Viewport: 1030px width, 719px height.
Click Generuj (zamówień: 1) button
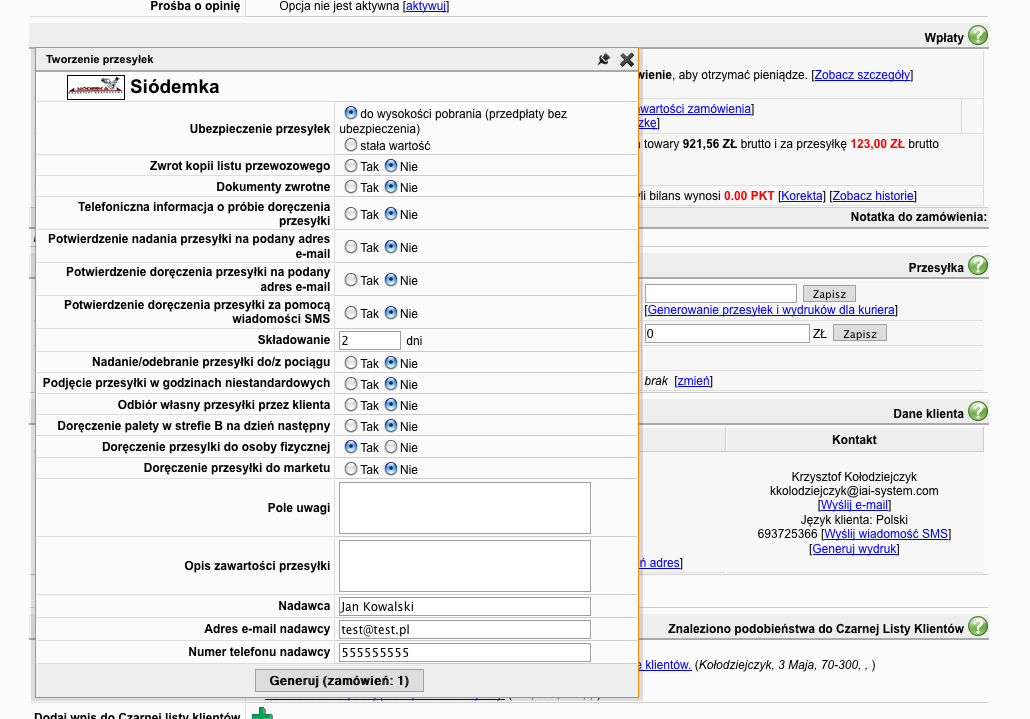(x=339, y=680)
